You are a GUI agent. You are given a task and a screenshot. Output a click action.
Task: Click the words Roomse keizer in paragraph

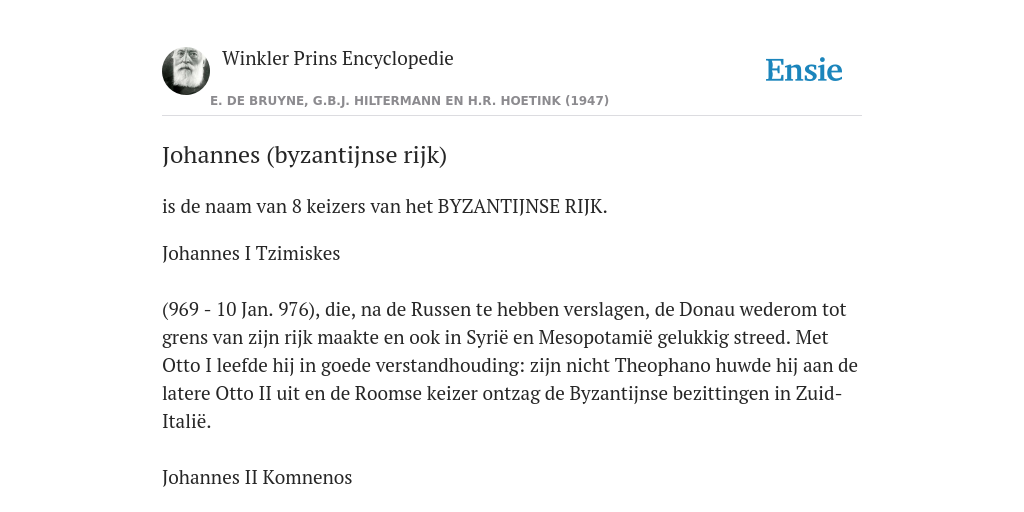(x=416, y=394)
